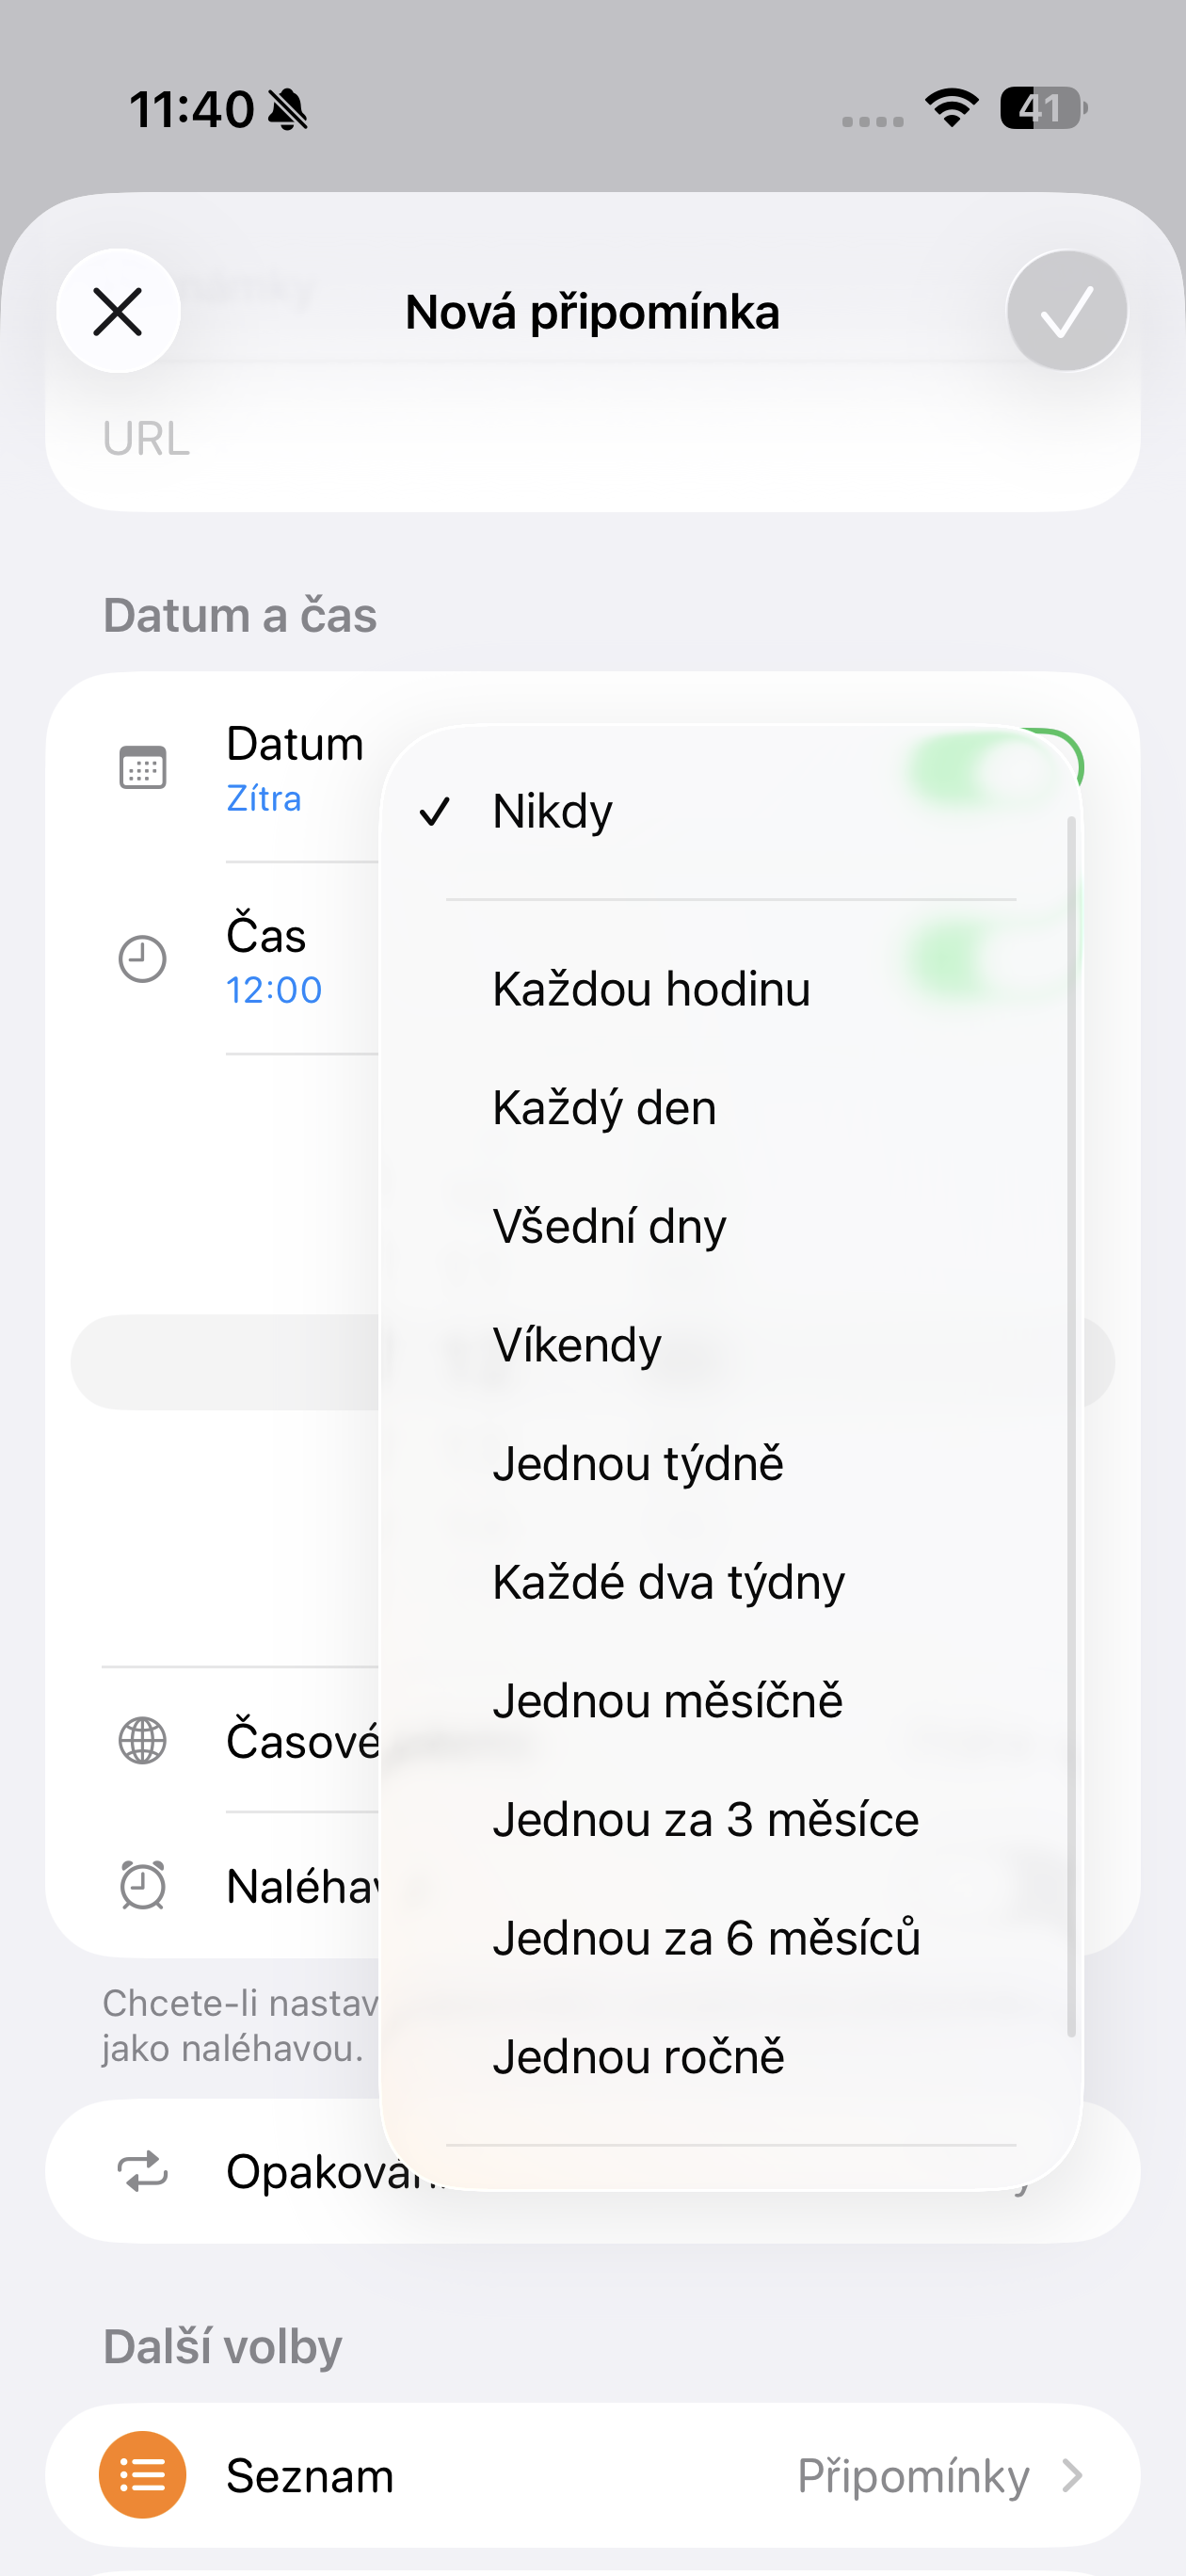
Task: Choose Každý den repeat option
Action: (604, 1108)
